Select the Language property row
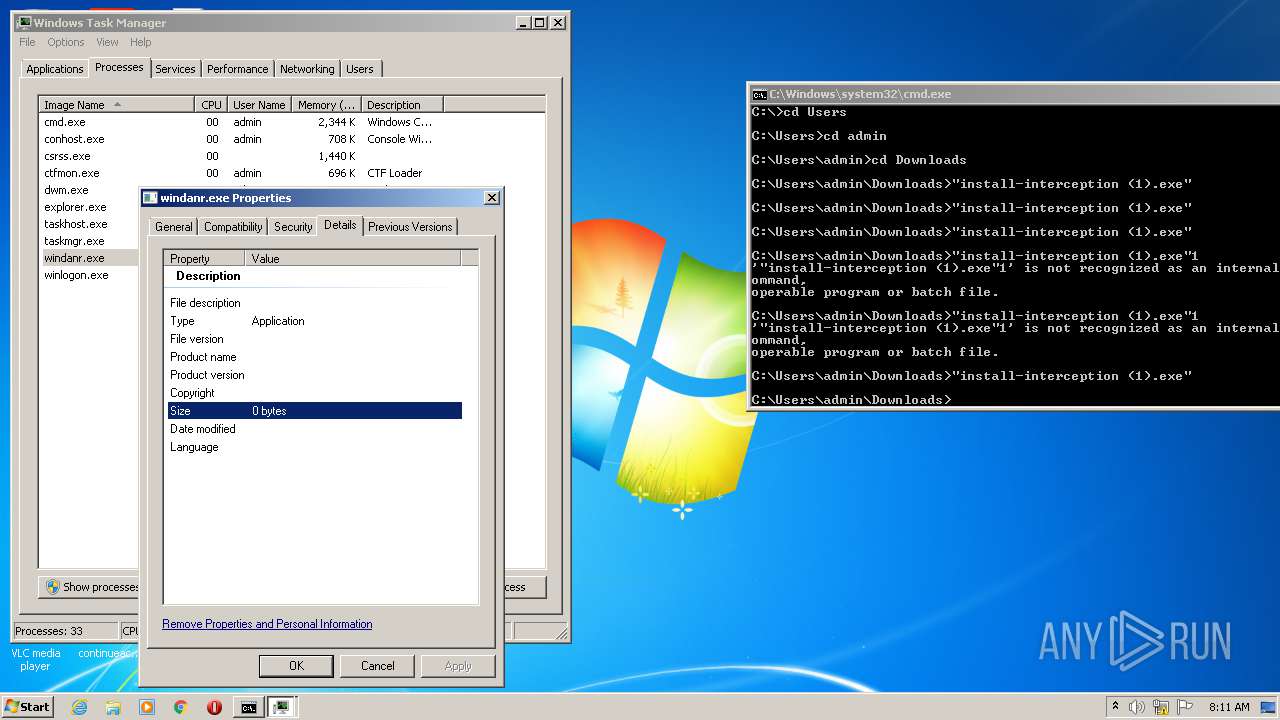The width and height of the screenshot is (1280, 720). point(315,447)
